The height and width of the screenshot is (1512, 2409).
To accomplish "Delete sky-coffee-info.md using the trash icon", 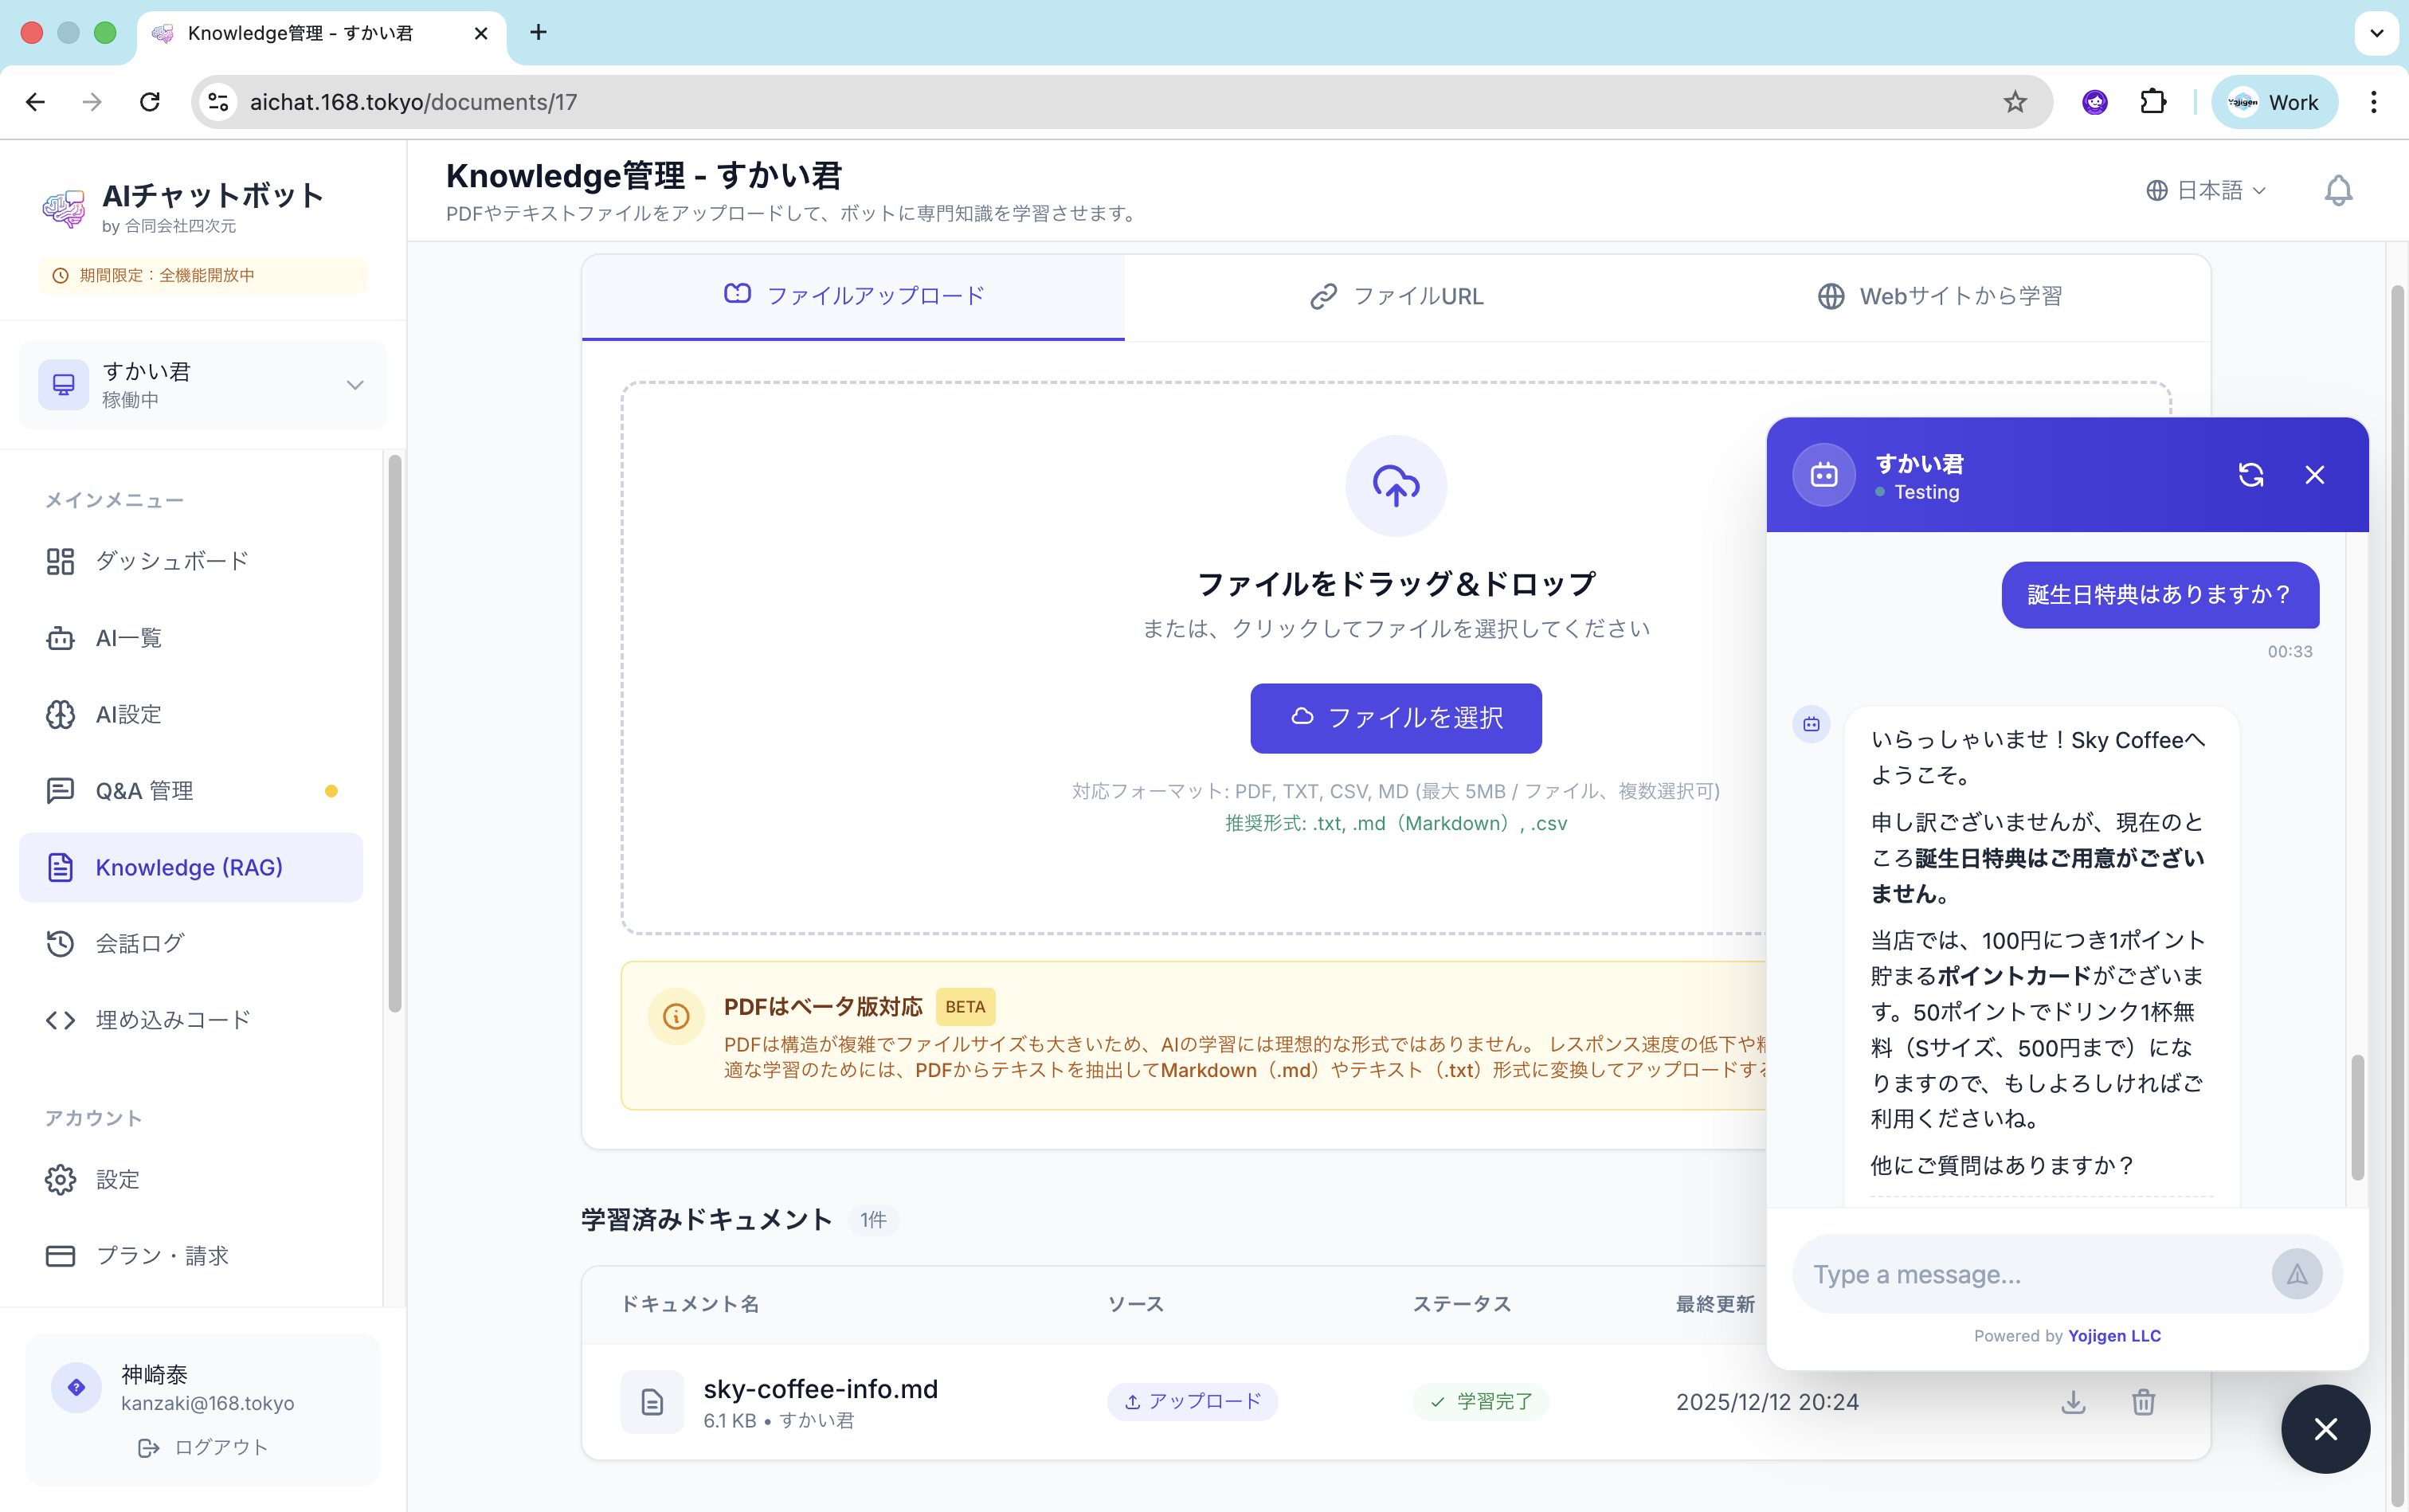I will pos(2143,1401).
